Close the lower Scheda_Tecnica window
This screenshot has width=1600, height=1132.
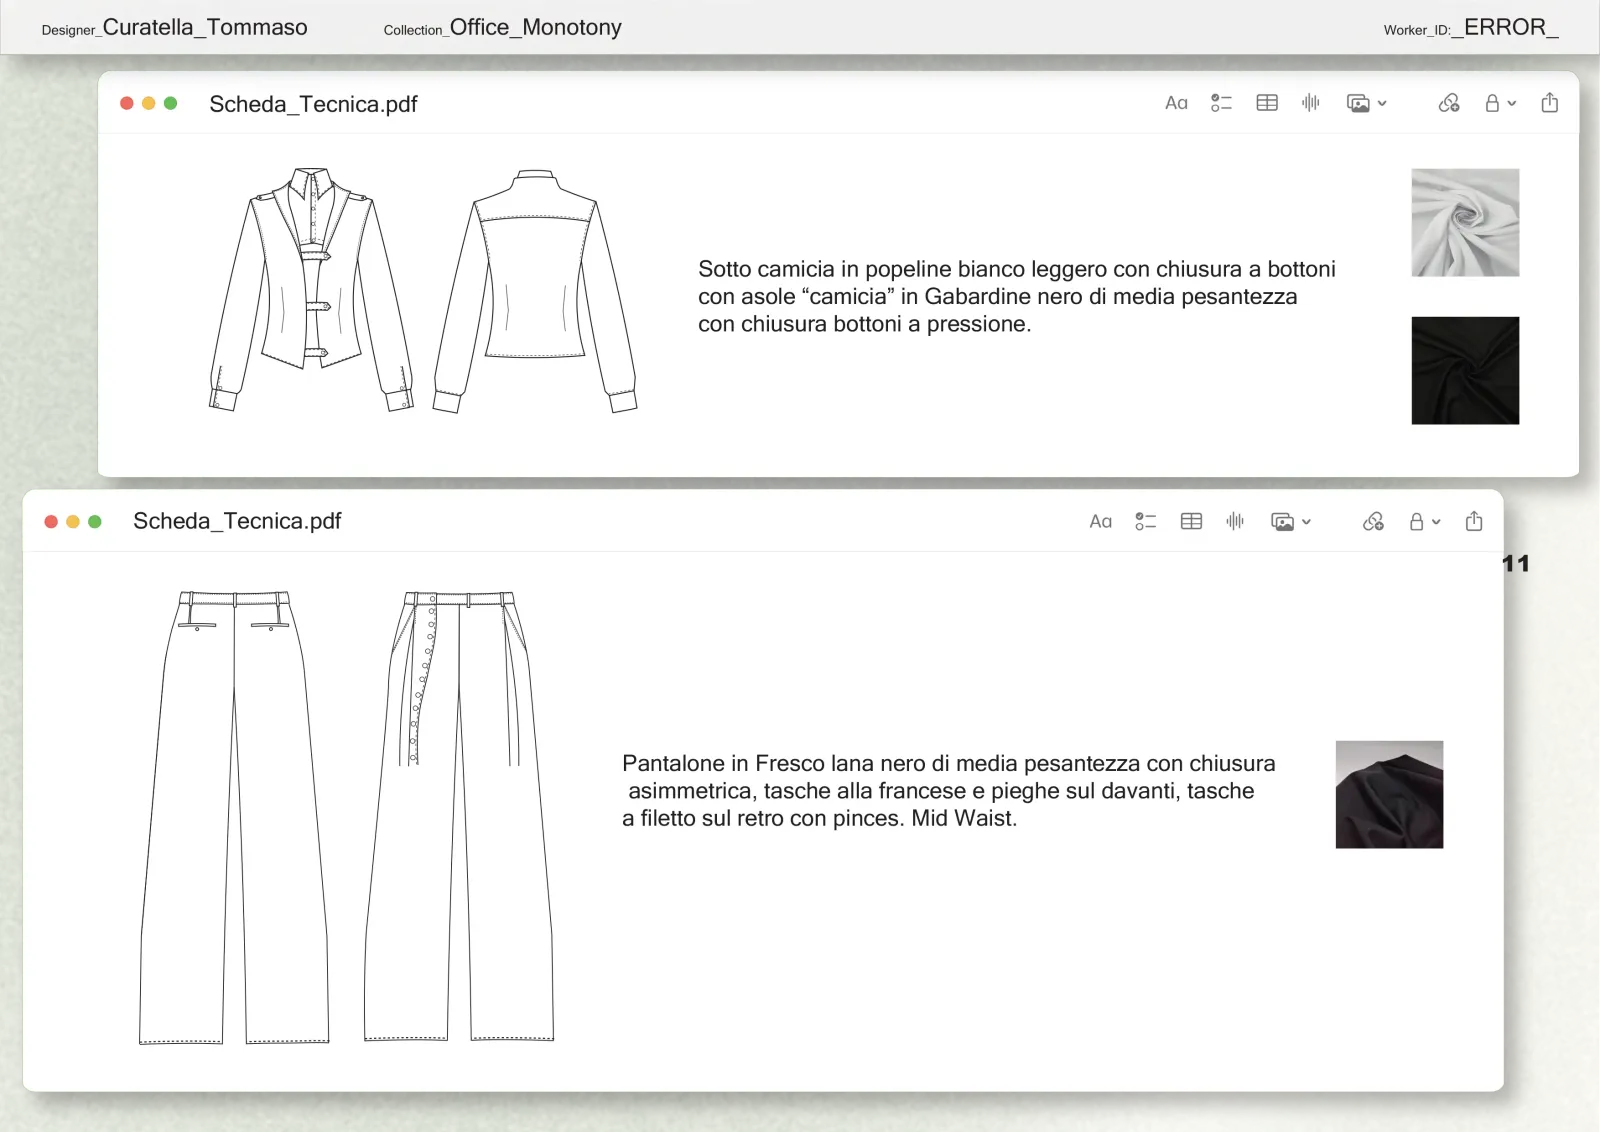coord(51,521)
